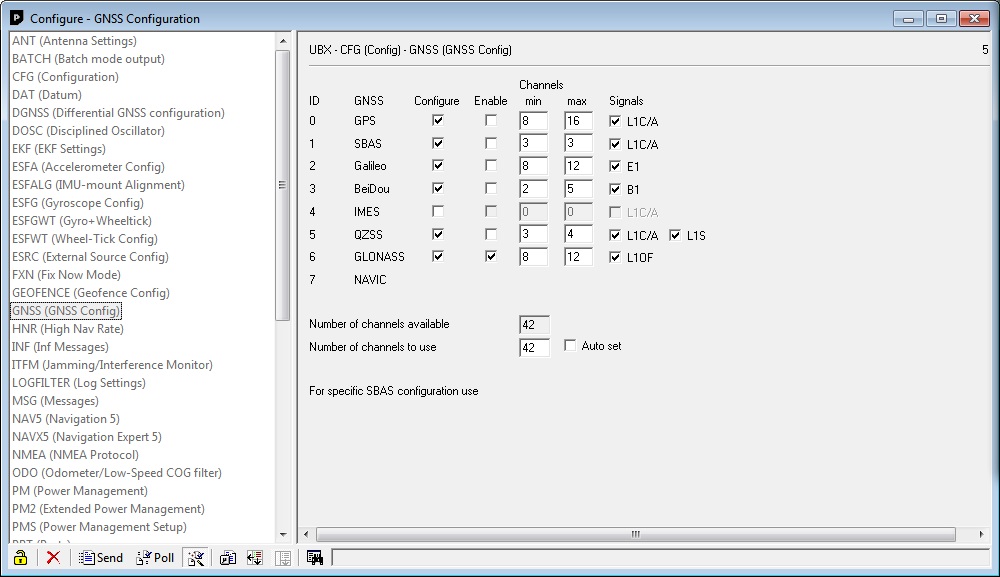The image size is (1000, 577).
Task: Toggle the autopolling icon next to Poll
Action: (x=196, y=558)
